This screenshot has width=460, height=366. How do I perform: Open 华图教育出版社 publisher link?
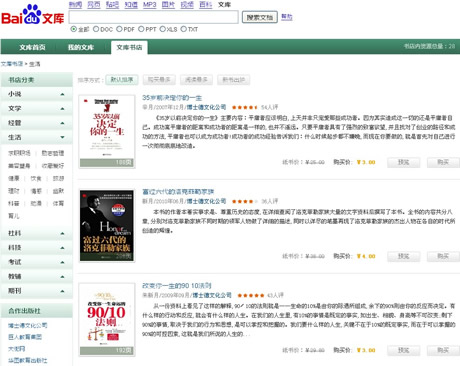click(x=28, y=360)
